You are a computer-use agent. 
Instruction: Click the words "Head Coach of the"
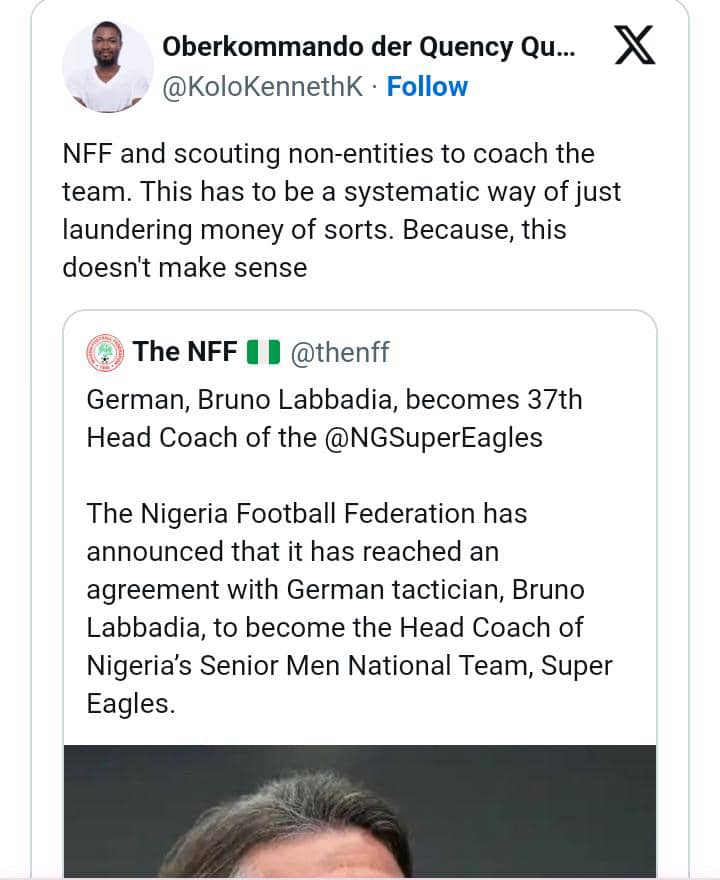(202, 438)
